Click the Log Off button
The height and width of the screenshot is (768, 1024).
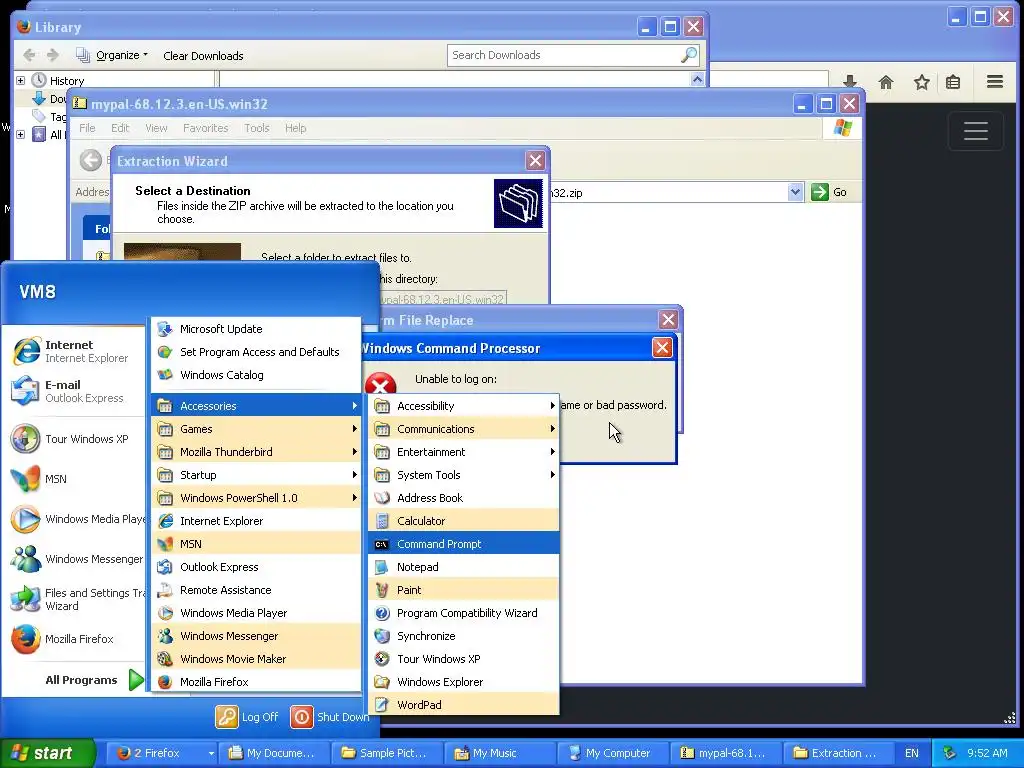coord(248,717)
